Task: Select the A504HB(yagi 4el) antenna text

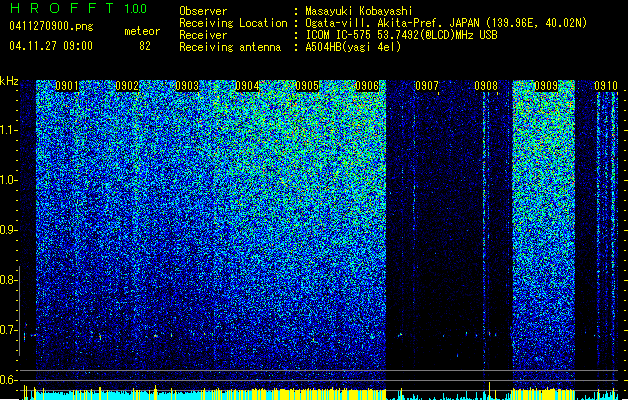Action: 353,47
